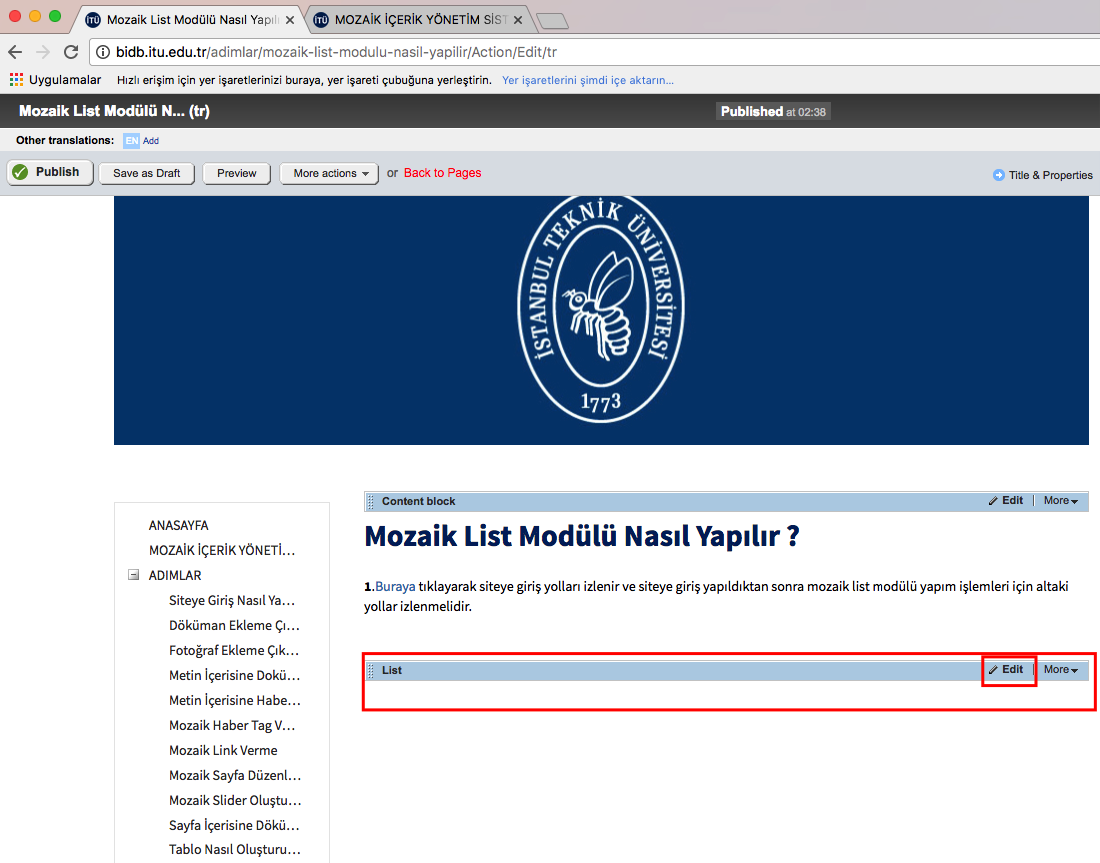
Task: Click Edit on the Content block
Action: 1007,501
